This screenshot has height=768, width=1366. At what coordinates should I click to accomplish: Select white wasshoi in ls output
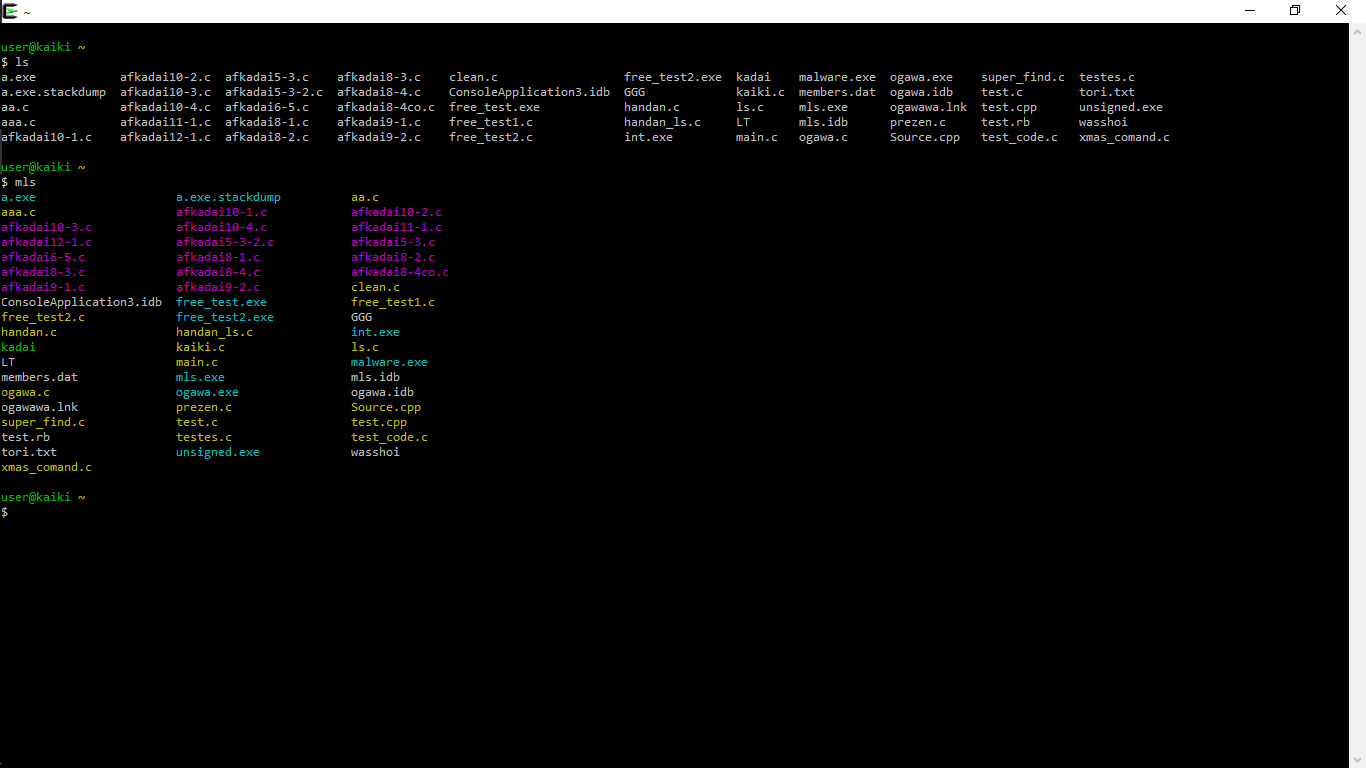(1103, 122)
